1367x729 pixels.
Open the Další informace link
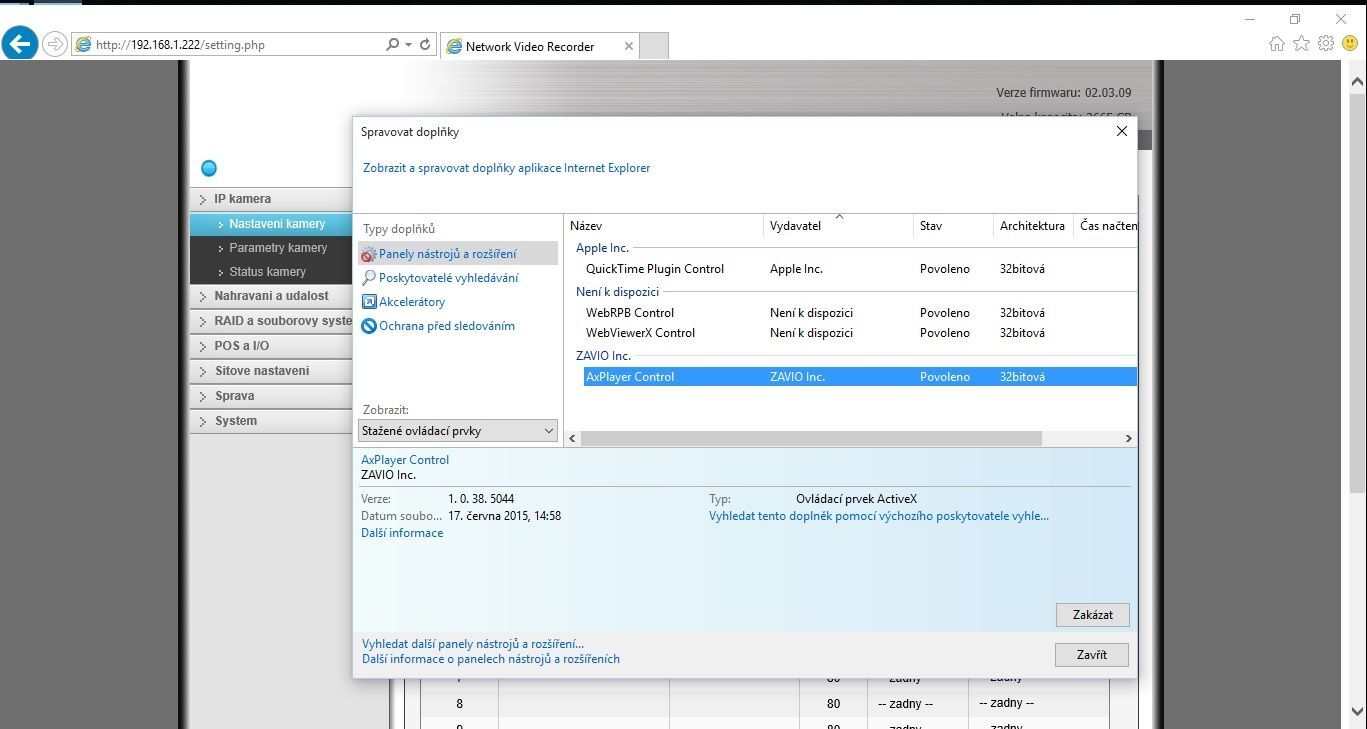click(x=402, y=533)
